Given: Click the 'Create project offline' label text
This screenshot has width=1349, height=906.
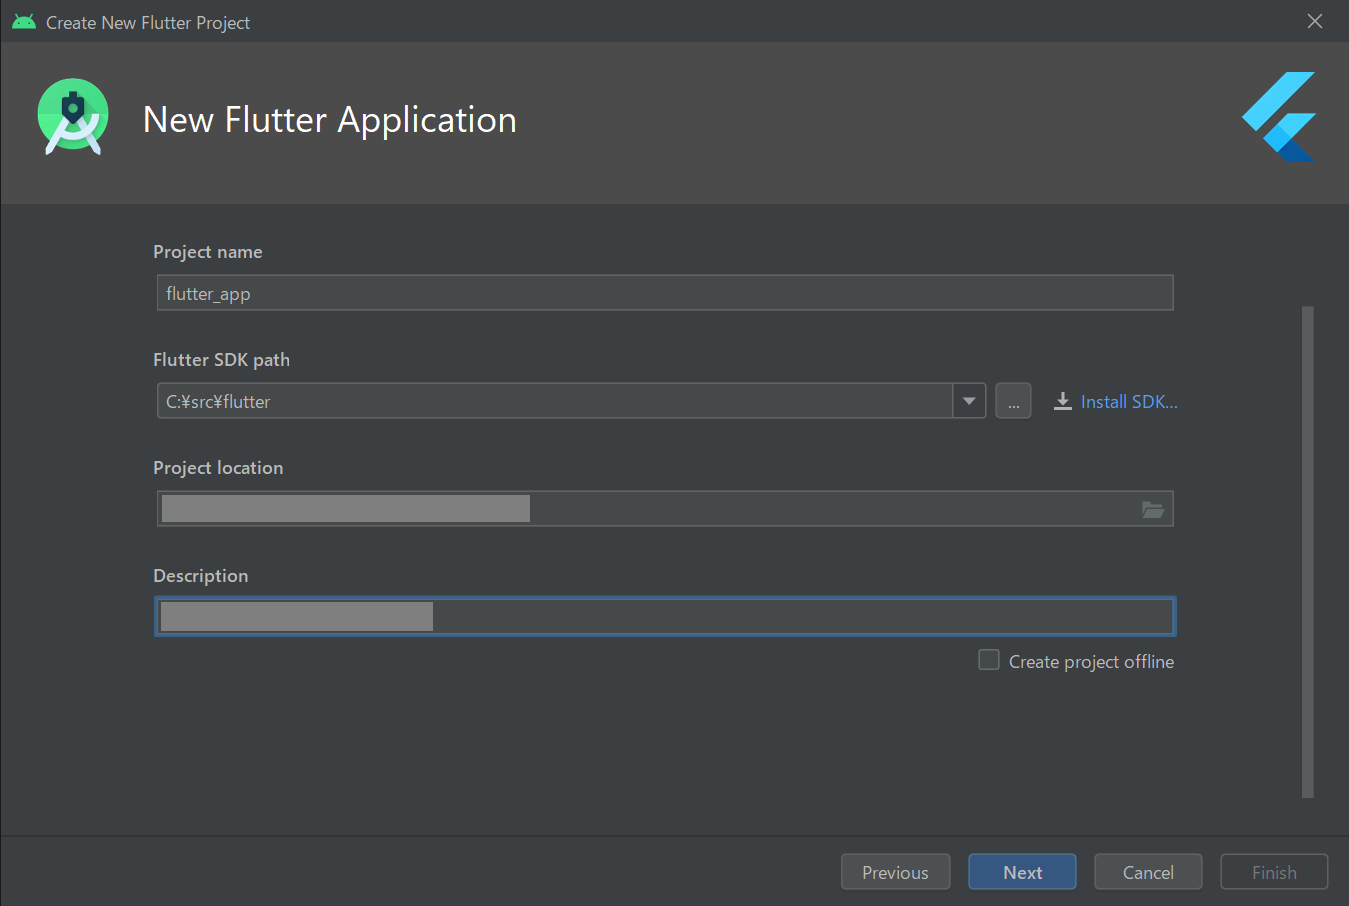Looking at the screenshot, I should coord(1091,662).
